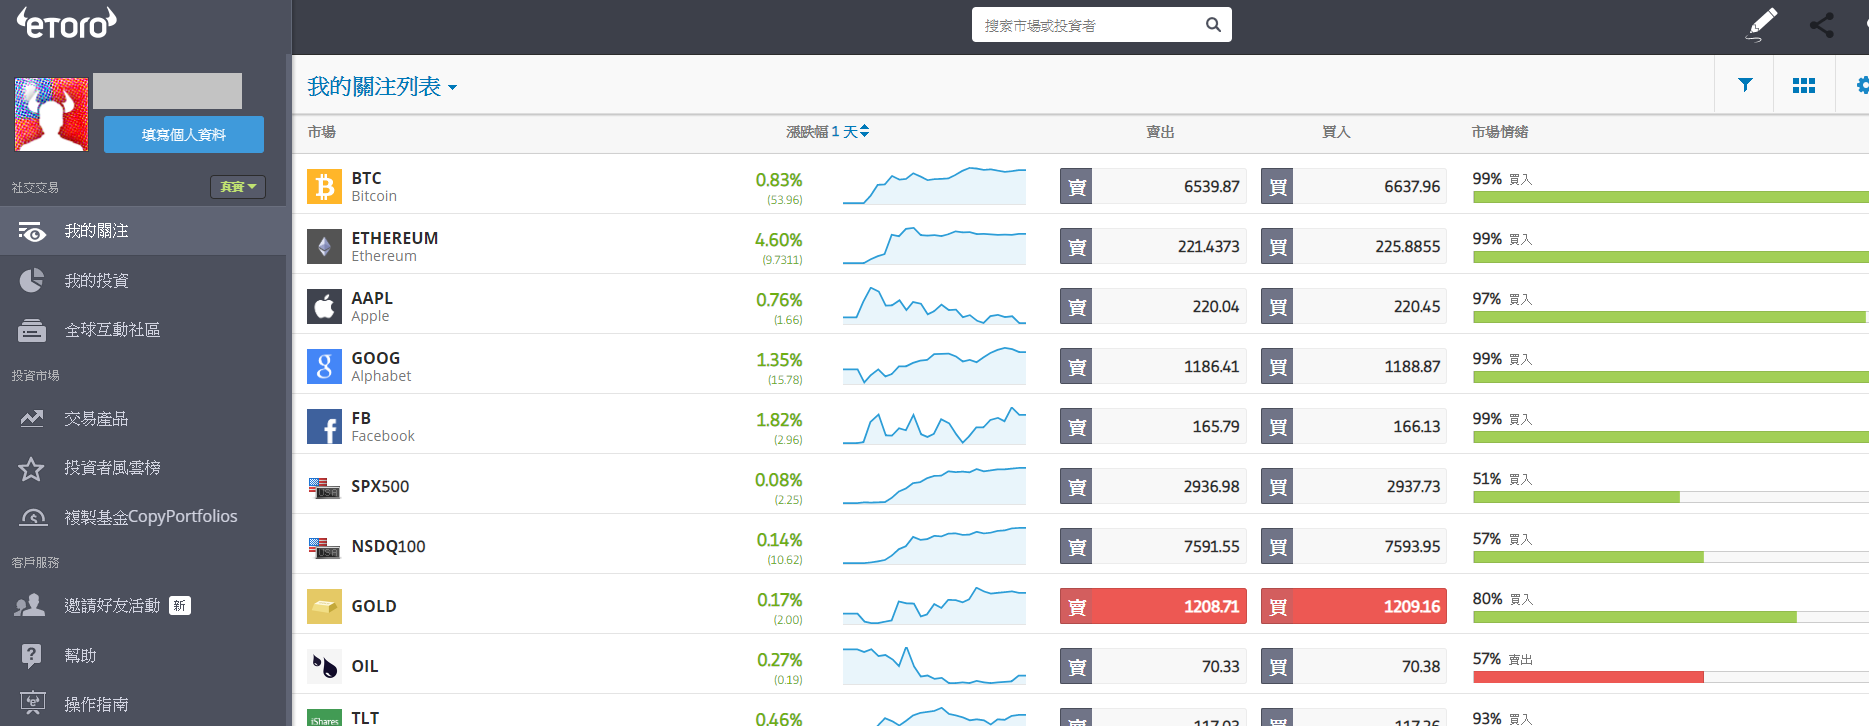Image resolution: width=1869 pixels, height=726 pixels.
Task: Click the eToro logo
Action: pos(67,23)
